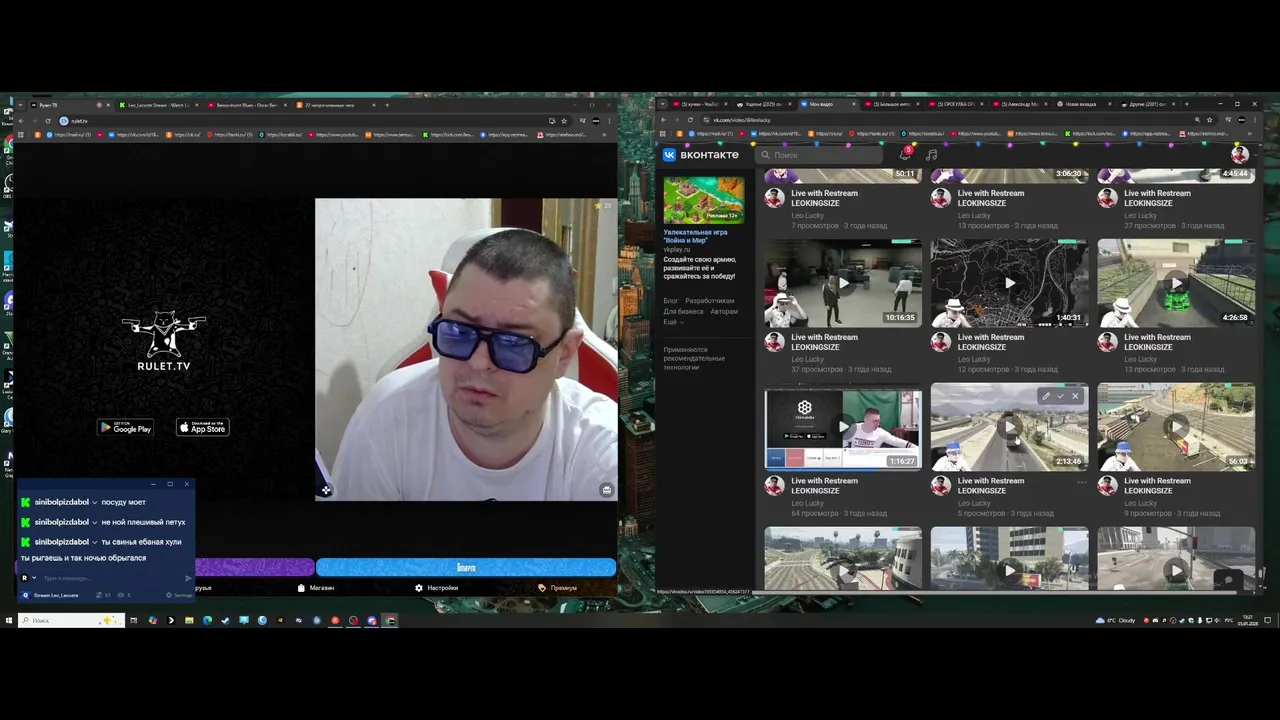Expand Ещё dropdown in VK sidebar
Screen dimensions: 1280x720
point(672,322)
